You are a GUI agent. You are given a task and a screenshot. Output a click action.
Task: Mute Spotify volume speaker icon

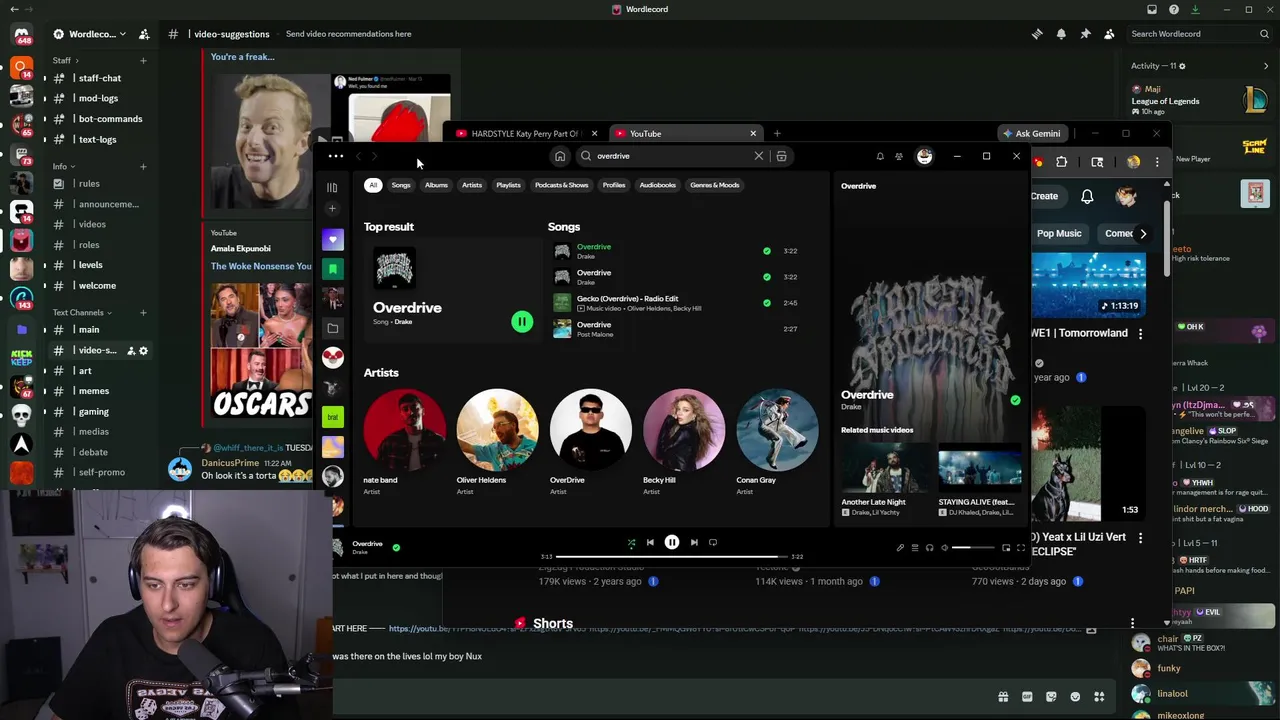(x=944, y=547)
